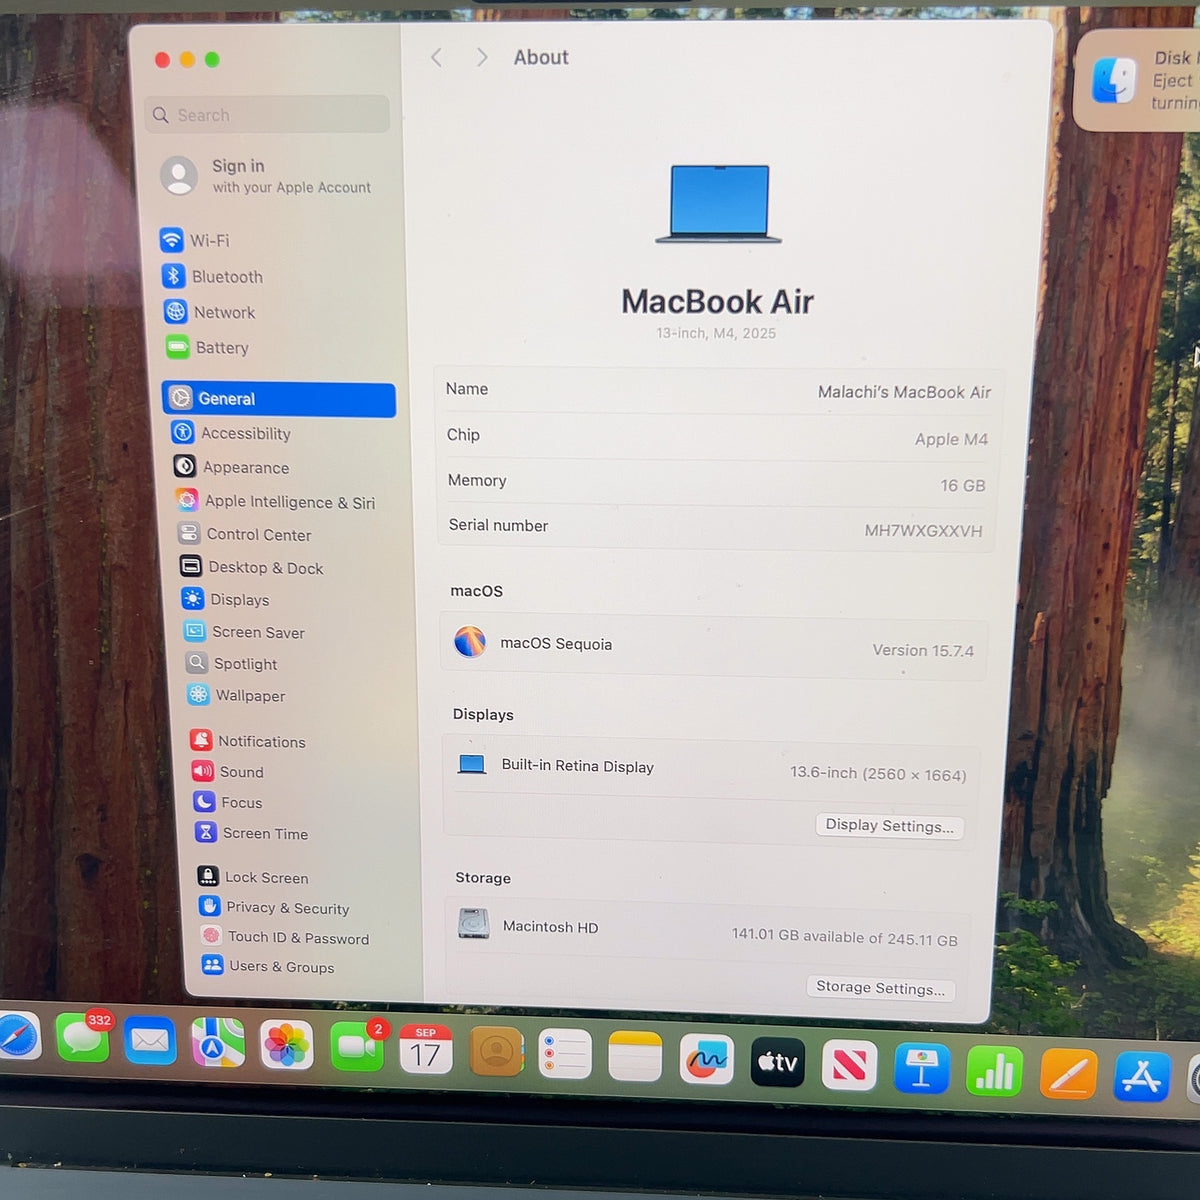Click Sign in with Apple Account
This screenshot has height=1200, width=1200.
(266, 176)
